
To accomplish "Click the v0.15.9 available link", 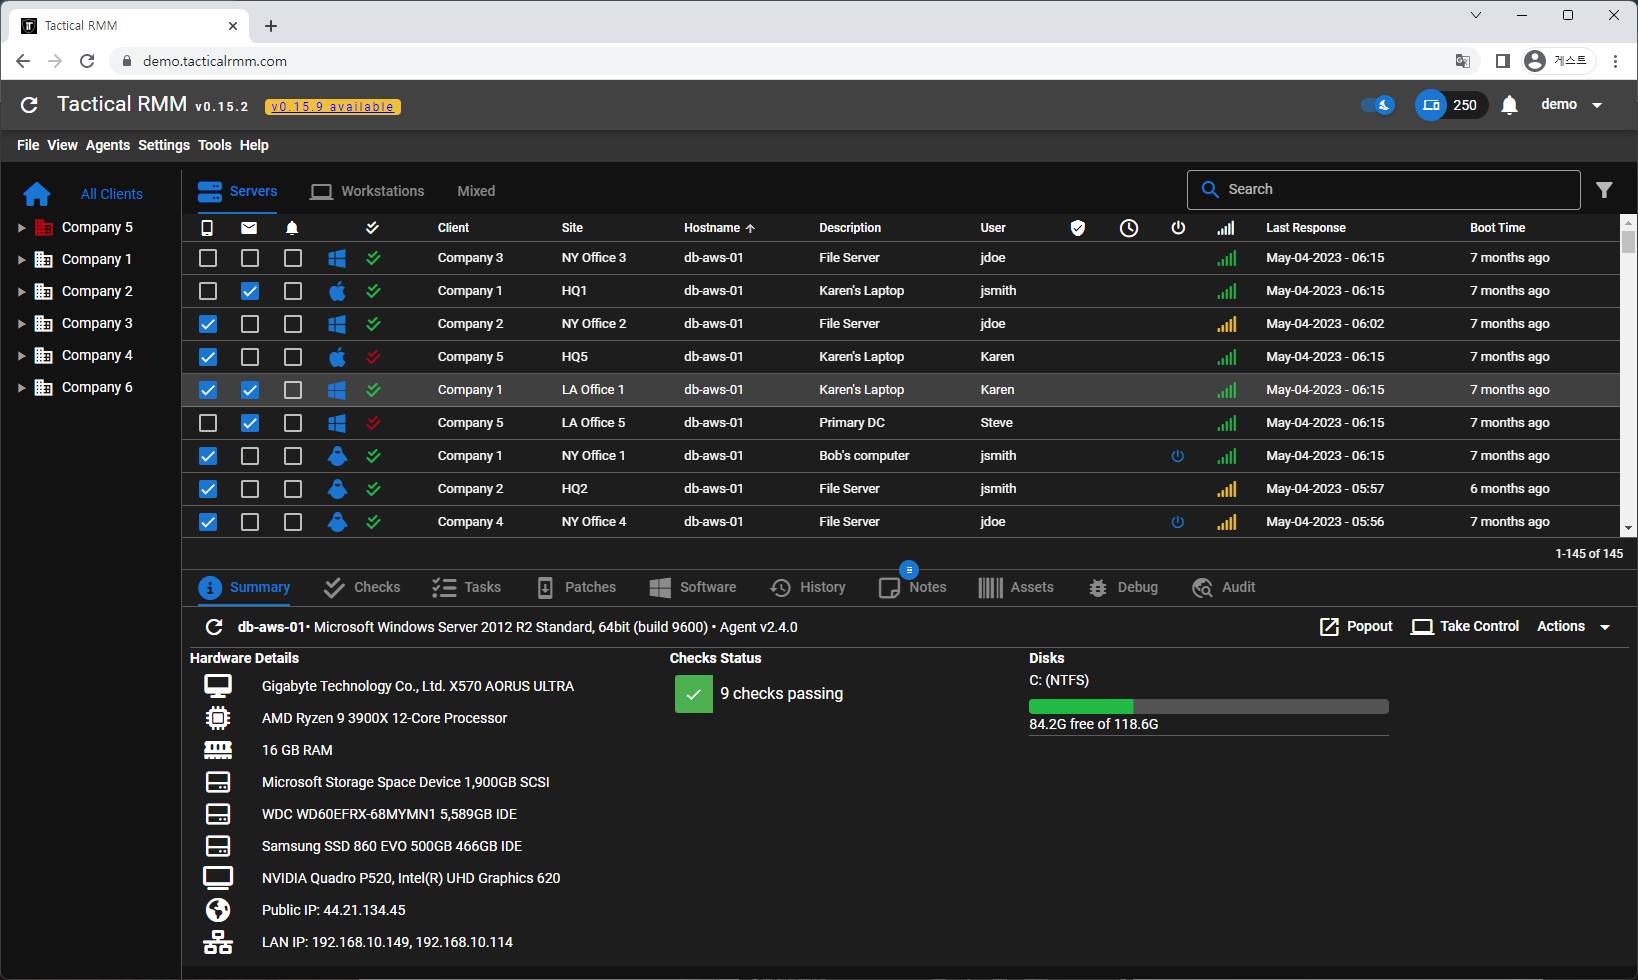I will [333, 107].
